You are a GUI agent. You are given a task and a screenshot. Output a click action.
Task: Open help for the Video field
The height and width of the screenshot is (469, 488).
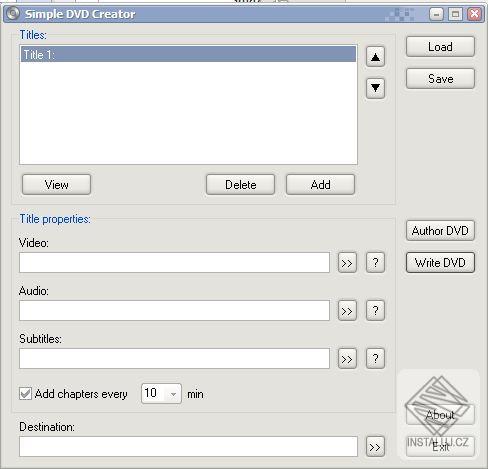[375, 263]
